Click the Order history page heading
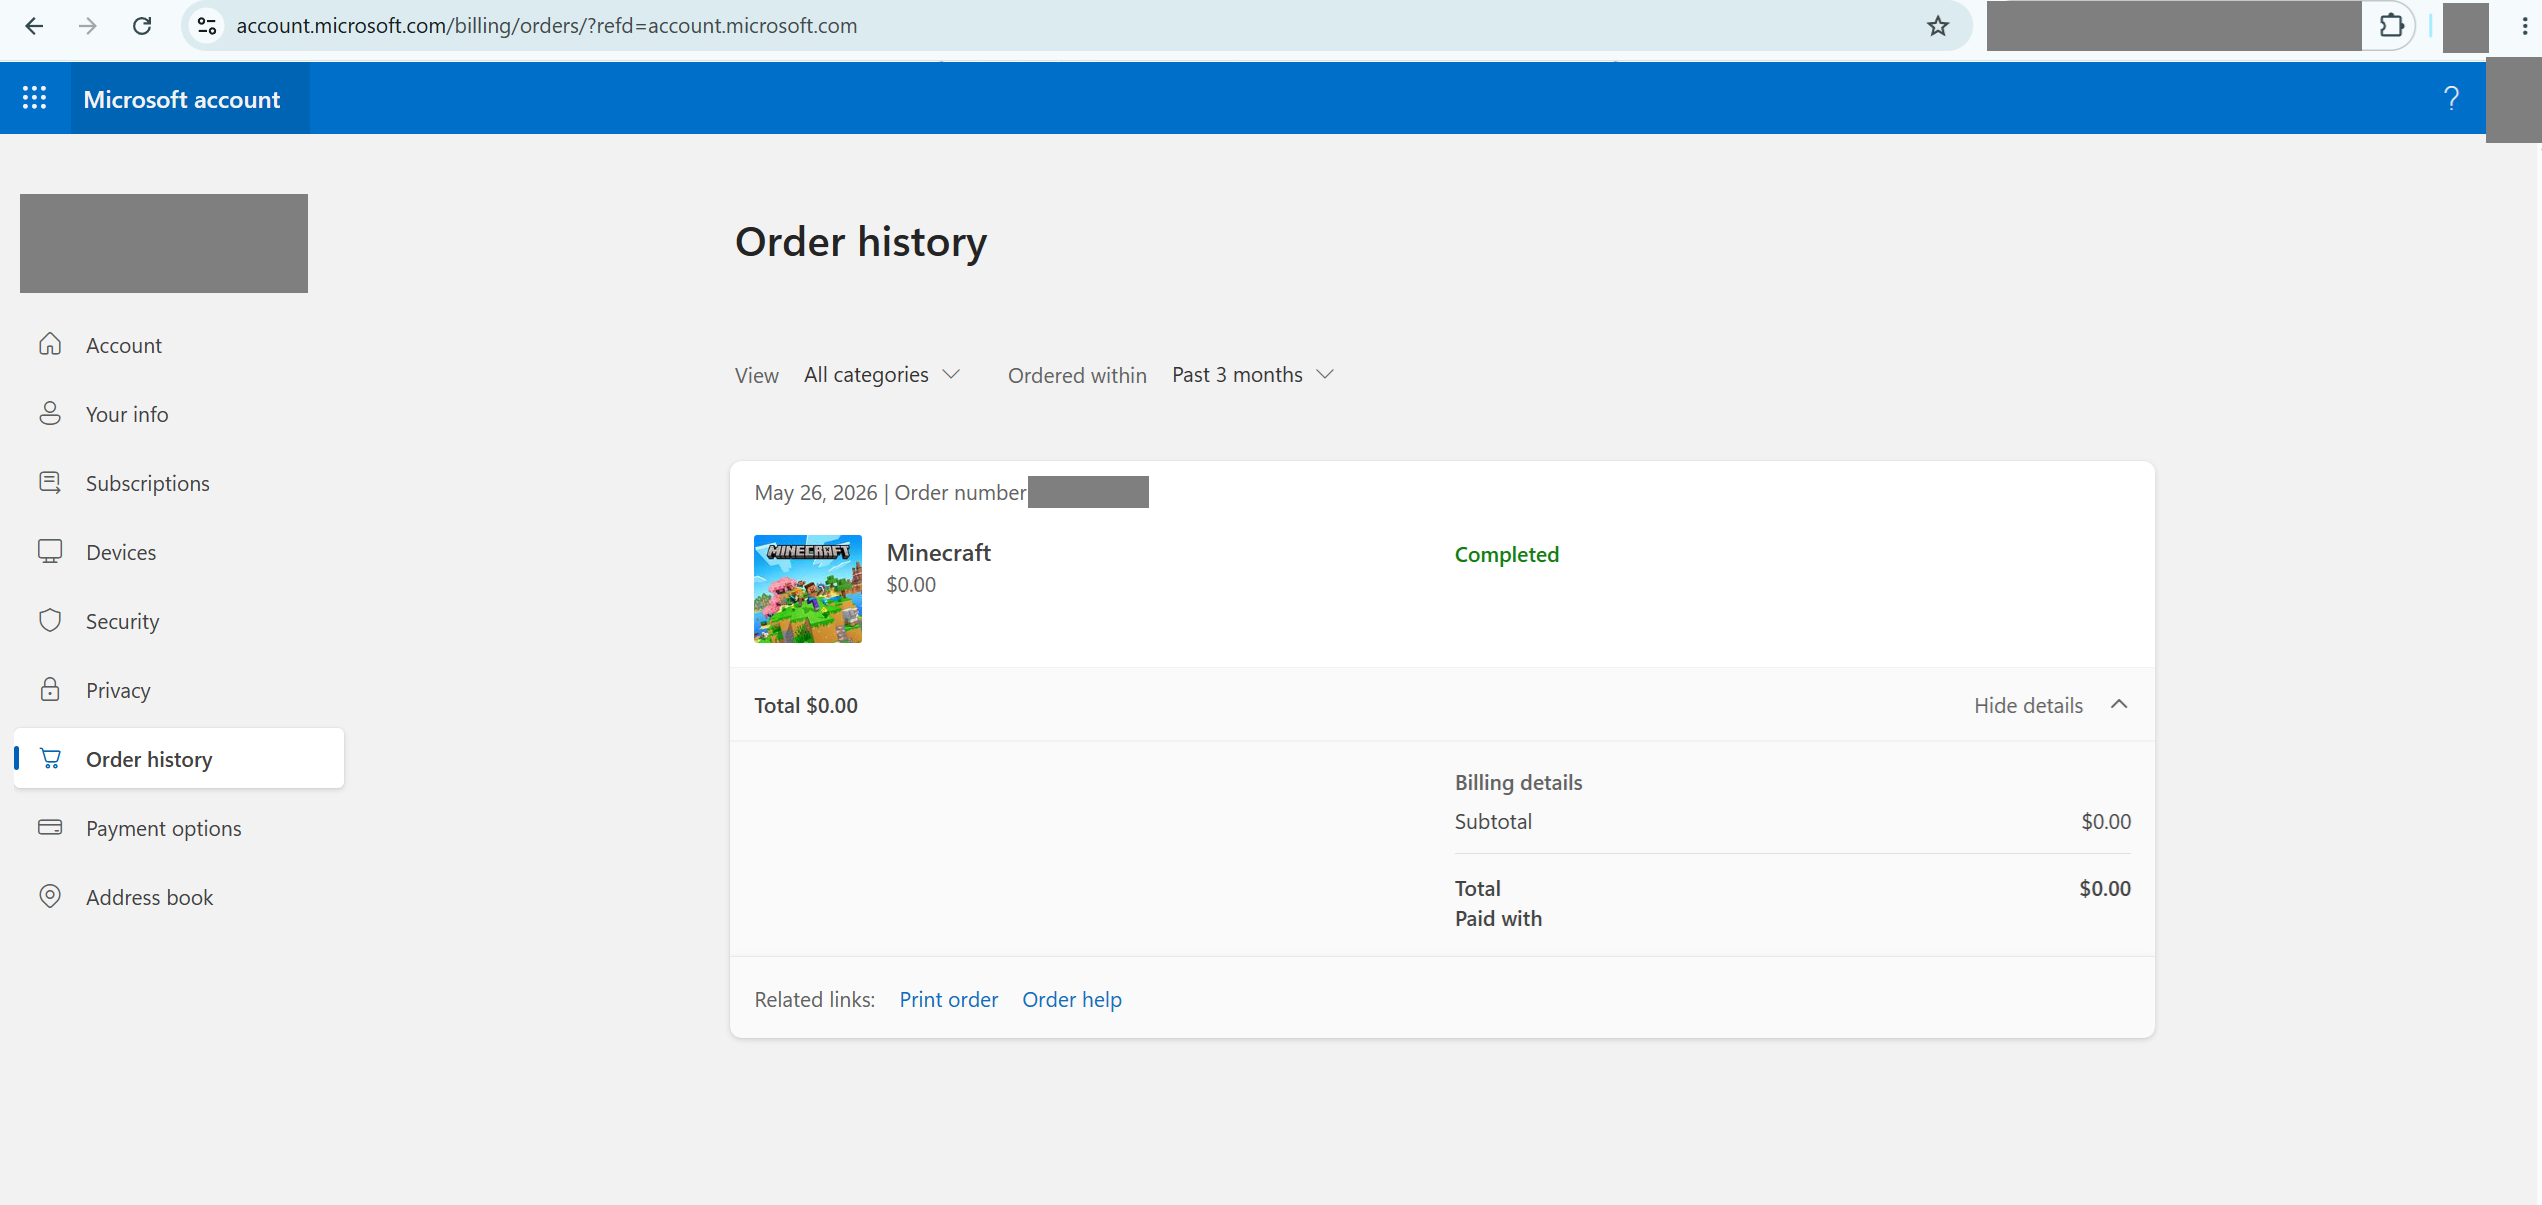Viewport: 2542px width, 1205px height. pyautogui.click(x=861, y=242)
